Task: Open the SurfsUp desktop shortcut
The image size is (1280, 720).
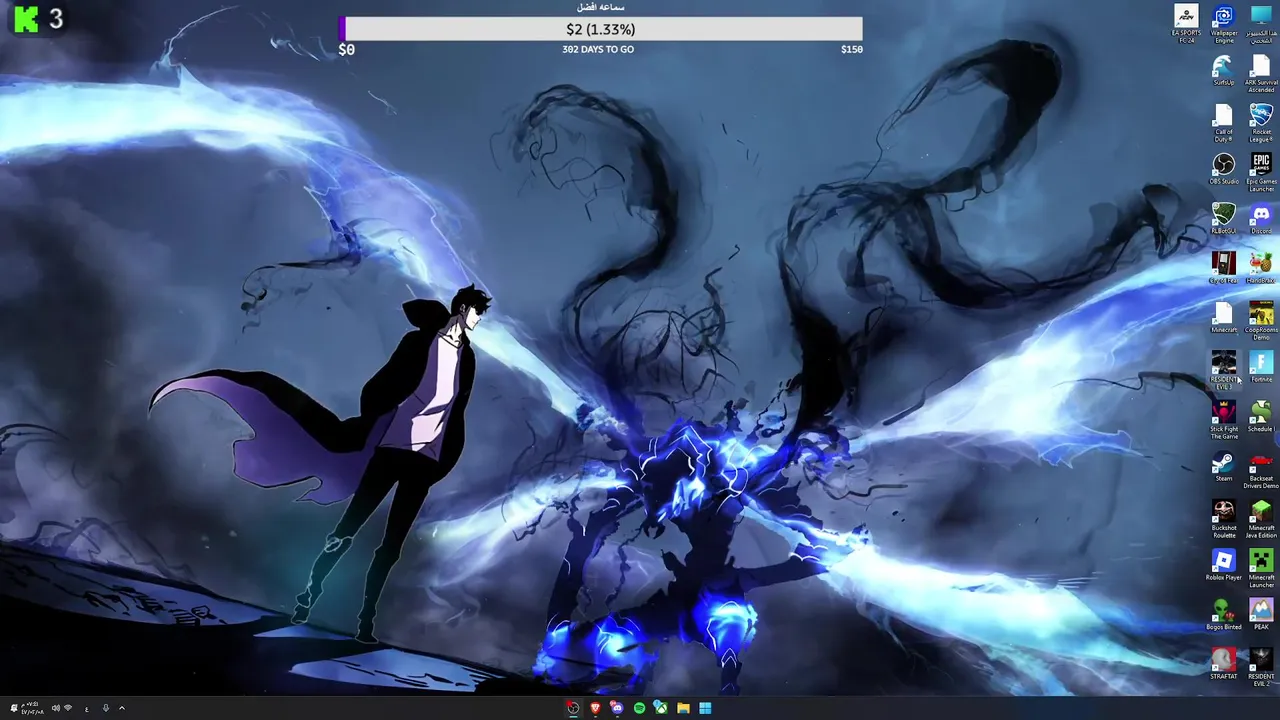Action: (1224, 70)
